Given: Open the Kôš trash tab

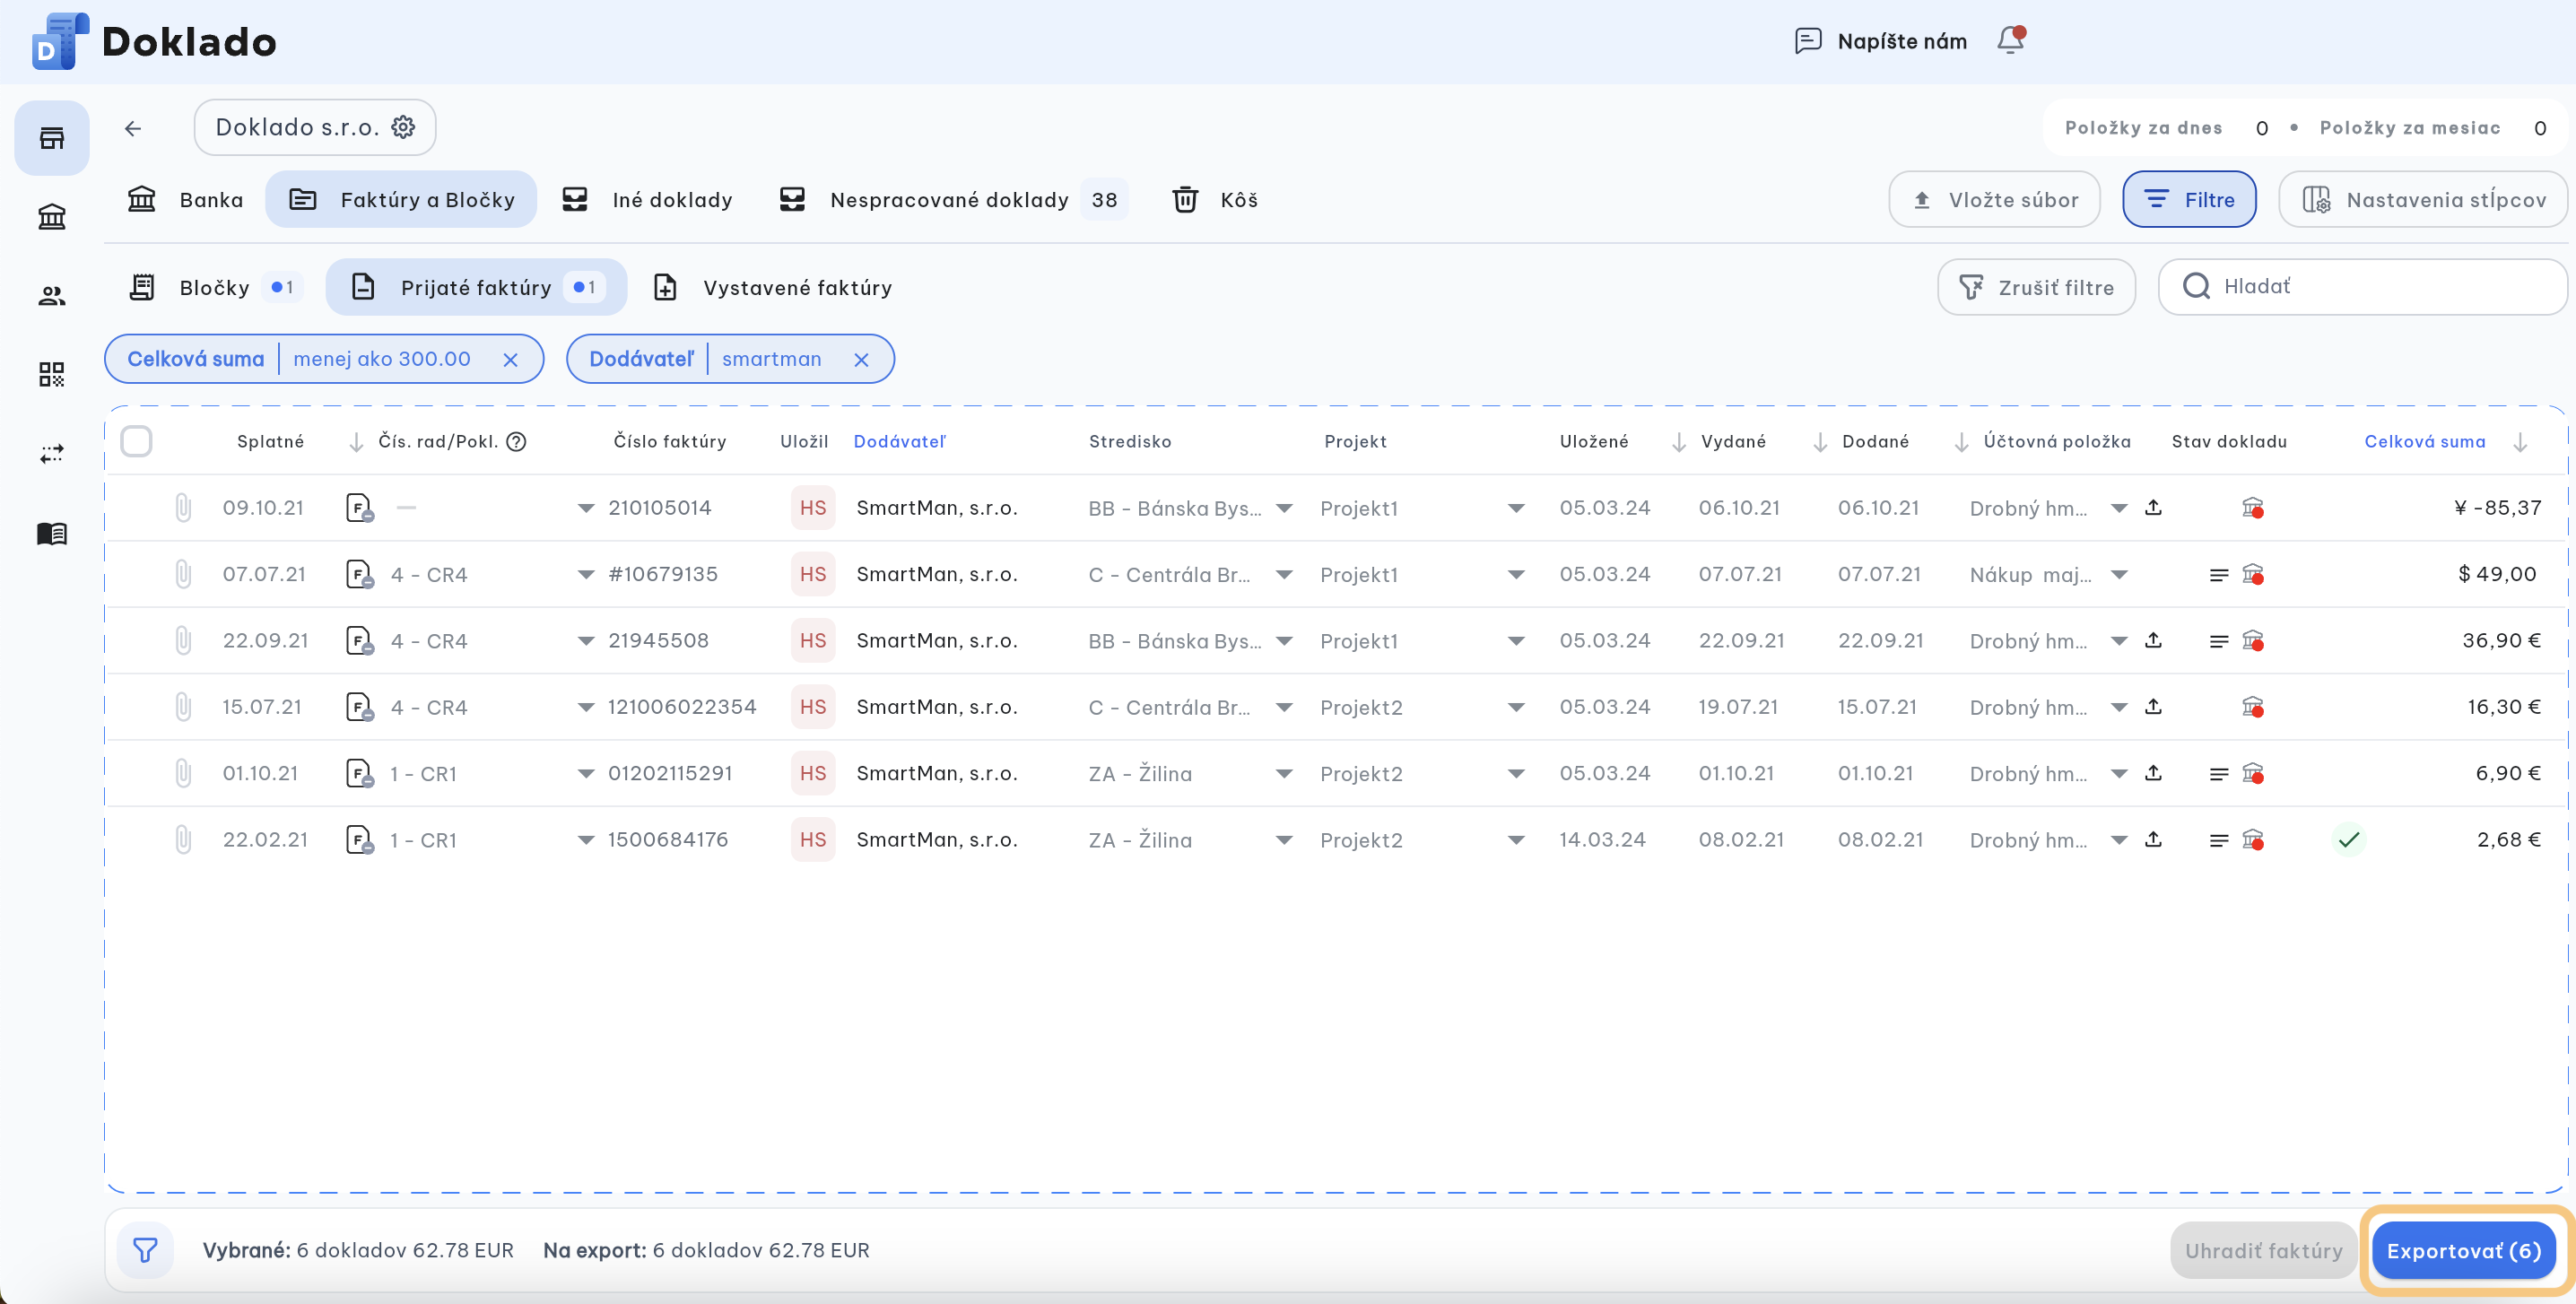Looking at the screenshot, I should pyautogui.click(x=1215, y=200).
